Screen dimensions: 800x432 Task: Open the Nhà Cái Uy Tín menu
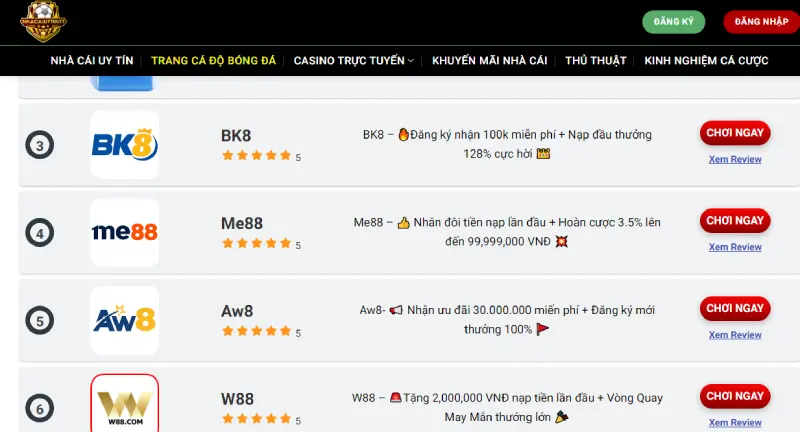tap(92, 61)
